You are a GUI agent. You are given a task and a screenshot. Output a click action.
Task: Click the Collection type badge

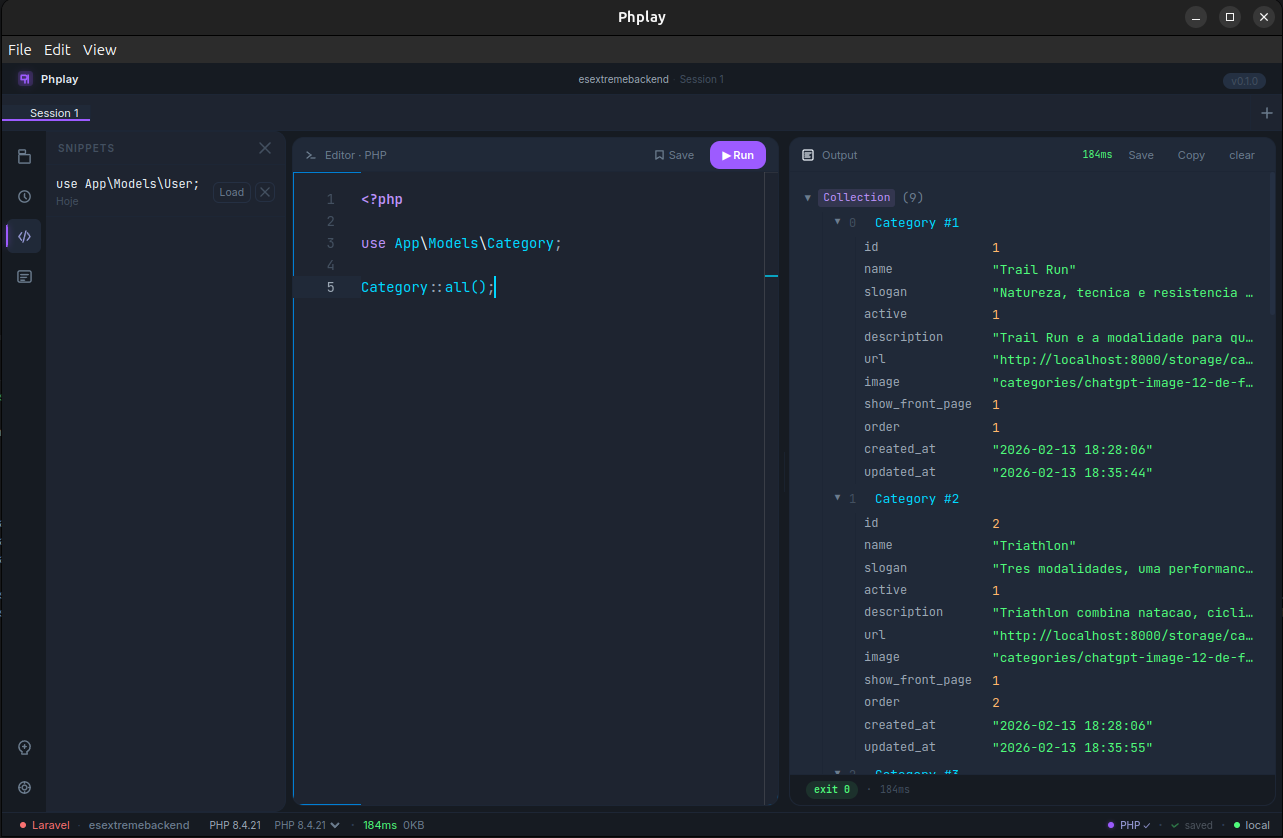click(856, 198)
